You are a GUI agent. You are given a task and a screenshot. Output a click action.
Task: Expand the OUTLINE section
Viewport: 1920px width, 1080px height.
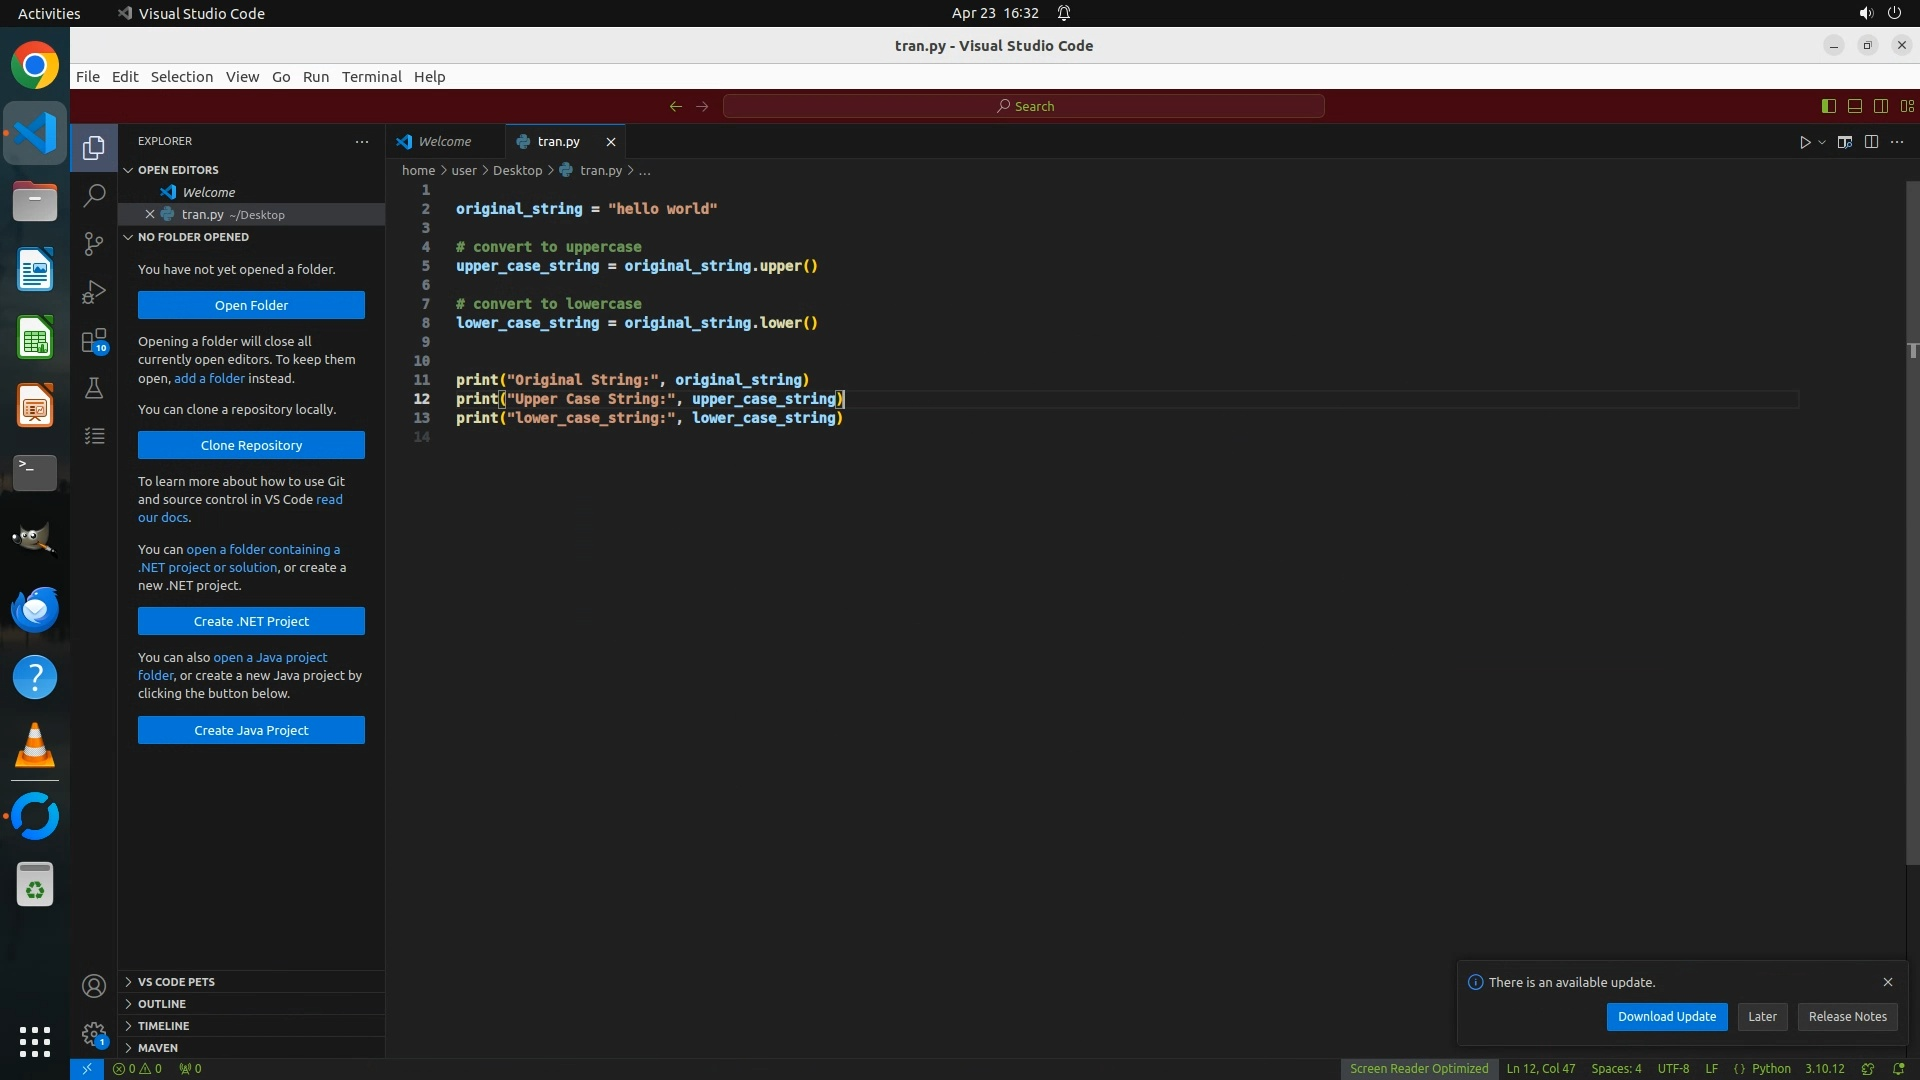point(161,1004)
